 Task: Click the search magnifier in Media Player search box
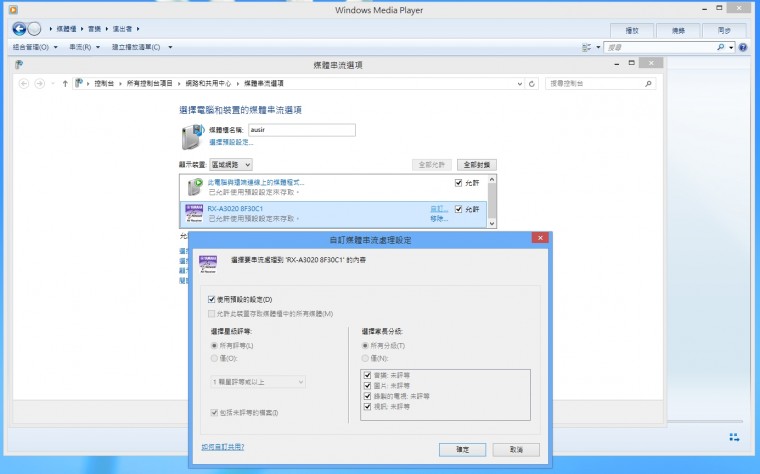(x=720, y=47)
